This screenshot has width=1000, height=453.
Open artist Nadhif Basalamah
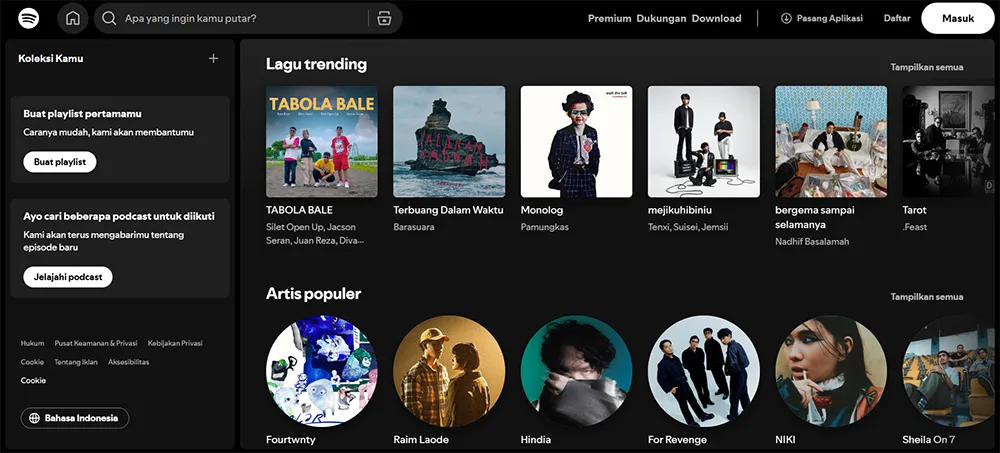812,242
